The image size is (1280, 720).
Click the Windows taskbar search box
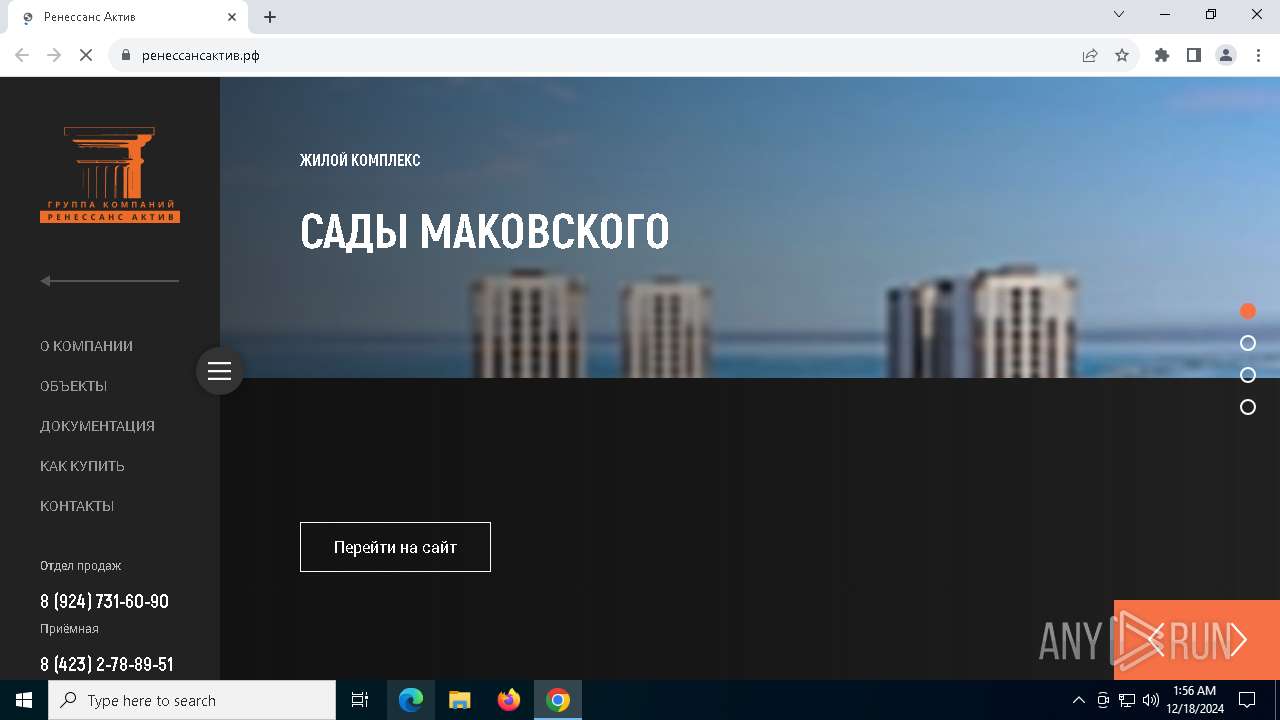[x=192, y=700]
